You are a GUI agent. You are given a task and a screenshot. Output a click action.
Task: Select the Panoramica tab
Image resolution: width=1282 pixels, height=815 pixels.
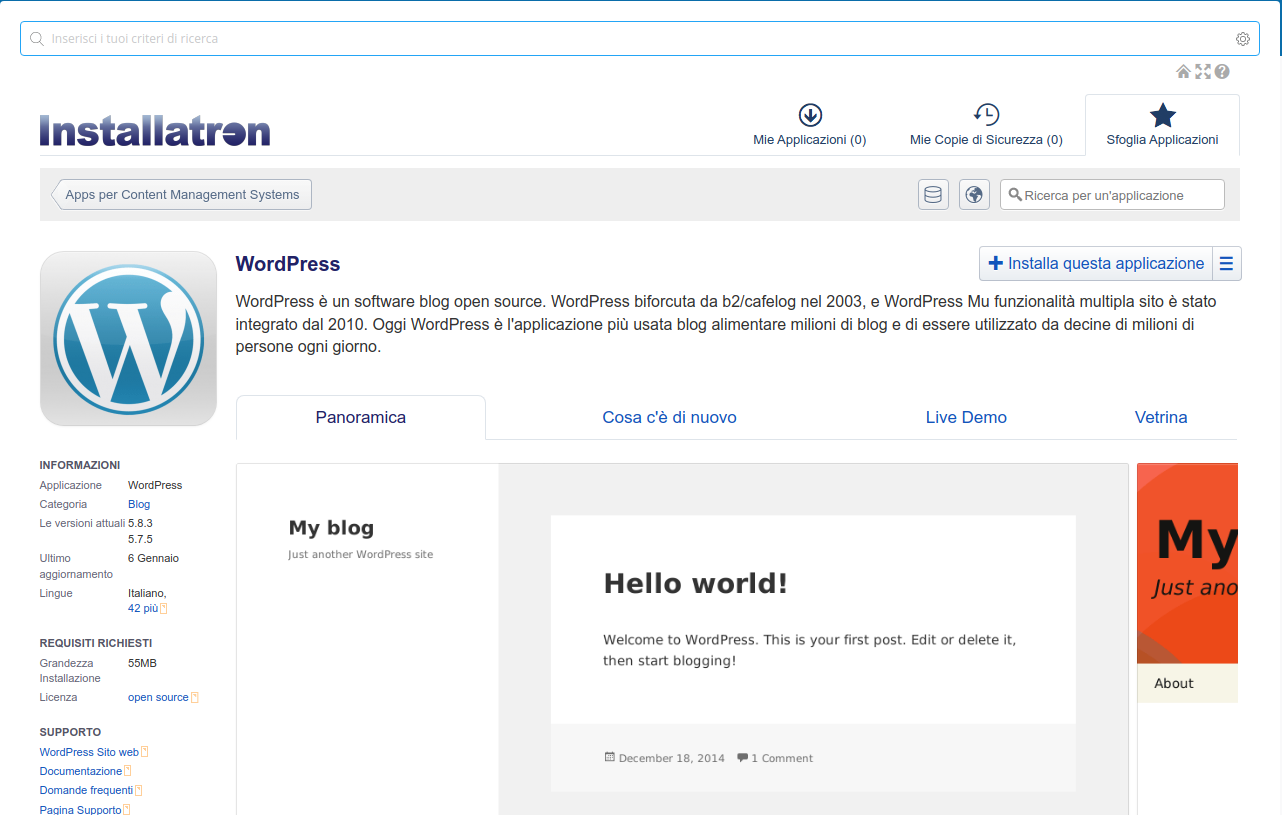tap(361, 417)
